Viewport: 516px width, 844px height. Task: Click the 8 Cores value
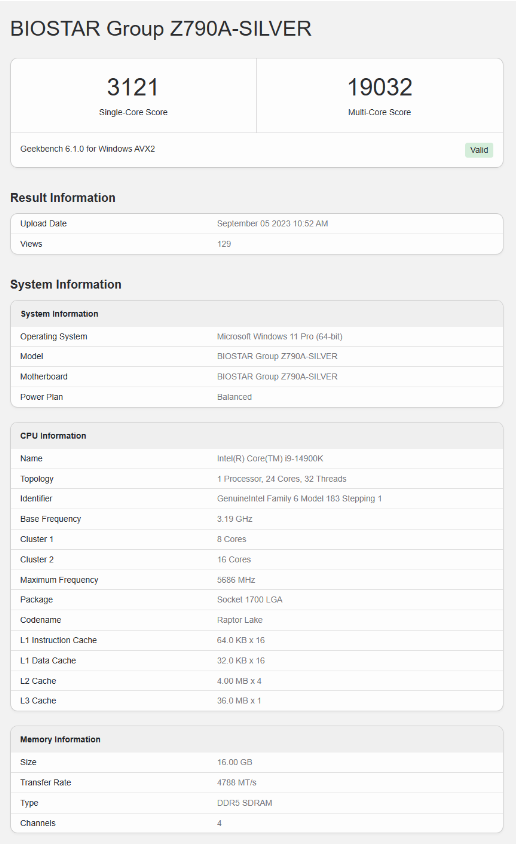[231, 539]
